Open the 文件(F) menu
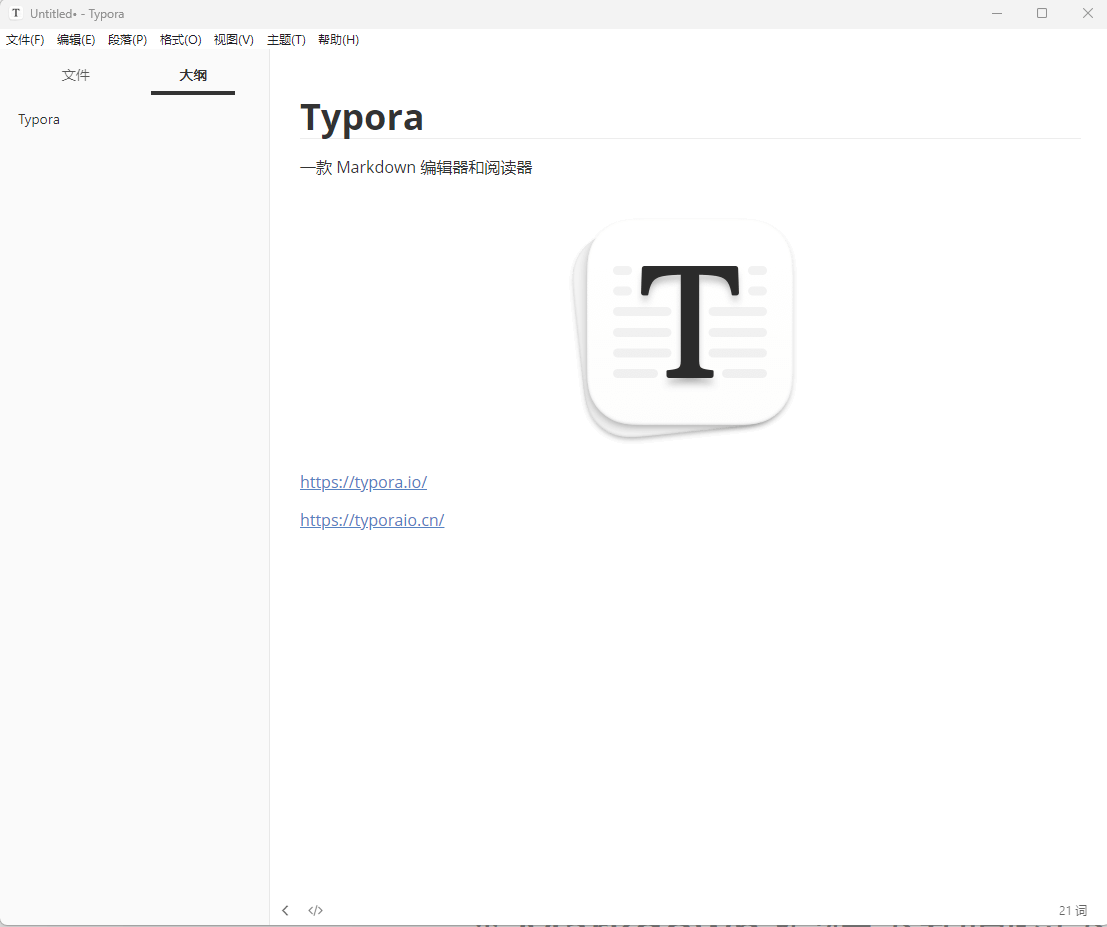Viewport: 1107px width, 927px height. pyautogui.click(x=25, y=40)
